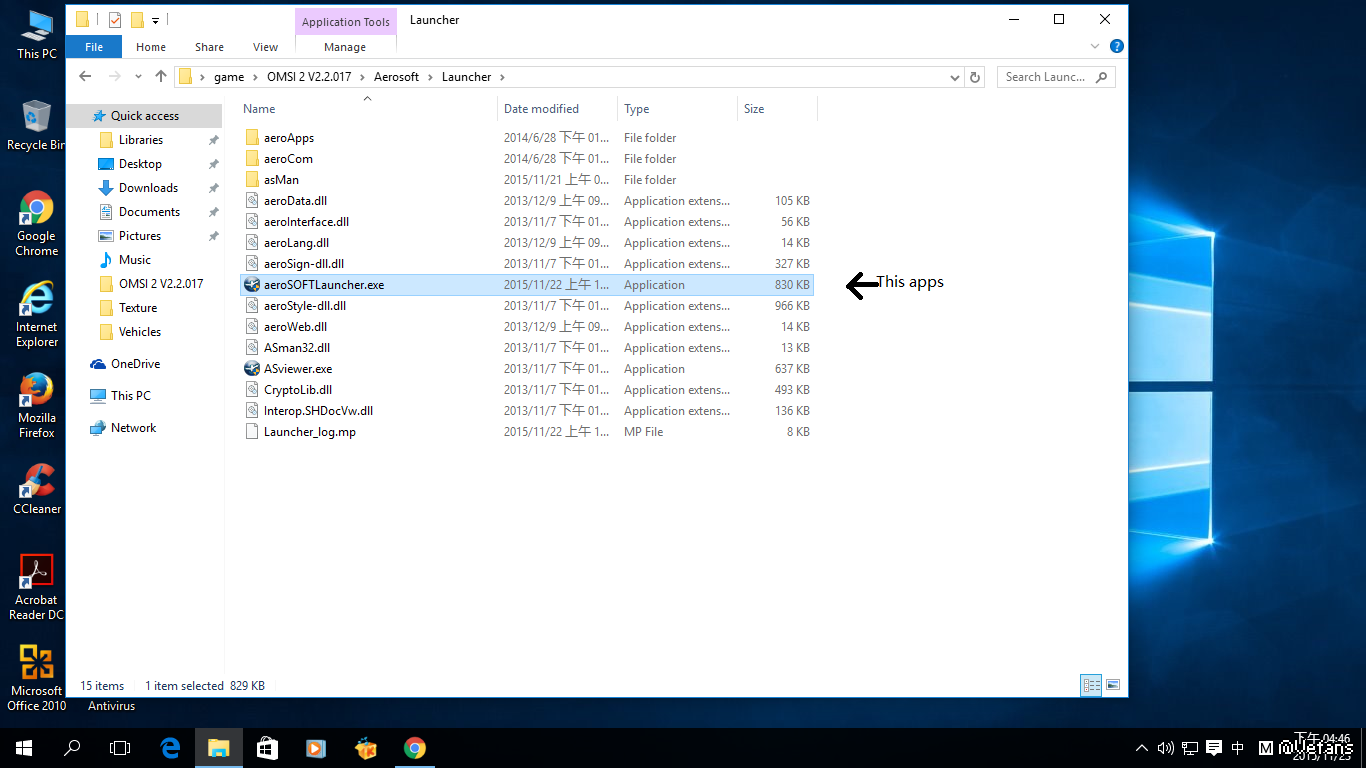The height and width of the screenshot is (768, 1366).
Task: Select the Interop.SHDocVw.dll file name
Action: [x=318, y=411]
